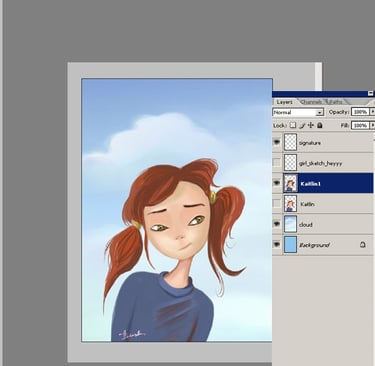The image size is (375, 366).
Task: Click the cloud layer thumbnail
Action: click(x=290, y=224)
